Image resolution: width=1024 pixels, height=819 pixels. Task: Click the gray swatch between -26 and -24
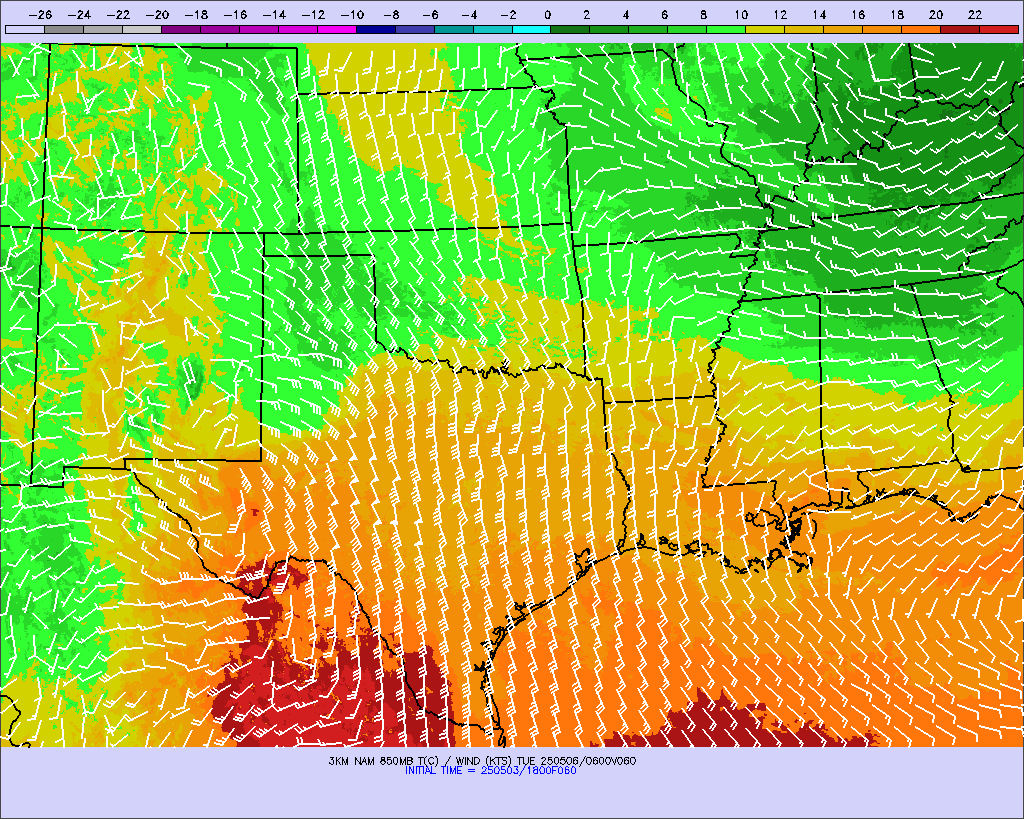click(x=64, y=29)
